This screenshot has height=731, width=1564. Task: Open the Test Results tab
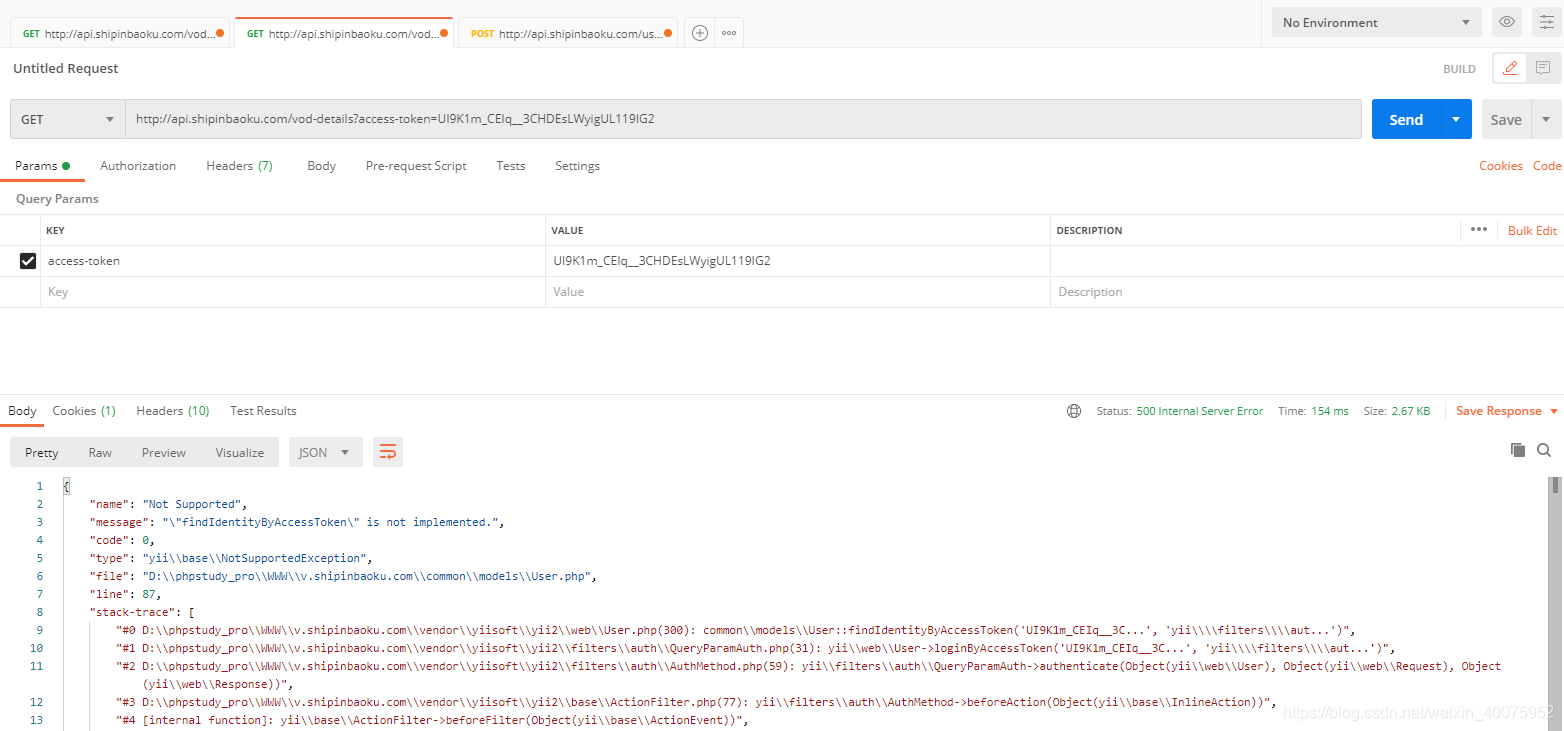(x=263, y=411)
